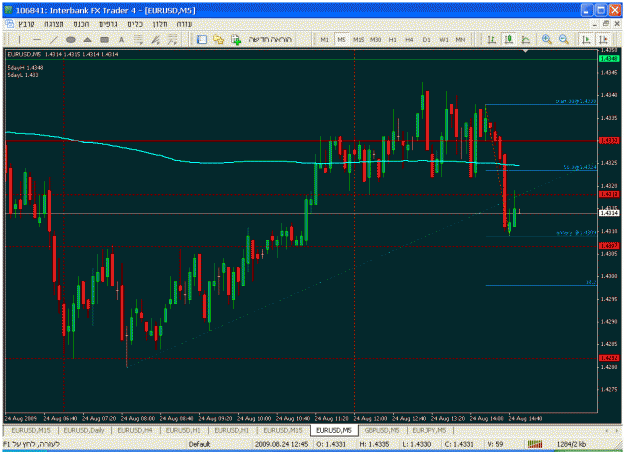Image resolution: width=625 pixels, height=452 pixels.
Task: Switch chart to bar chart icon
Action: (491, 39)
